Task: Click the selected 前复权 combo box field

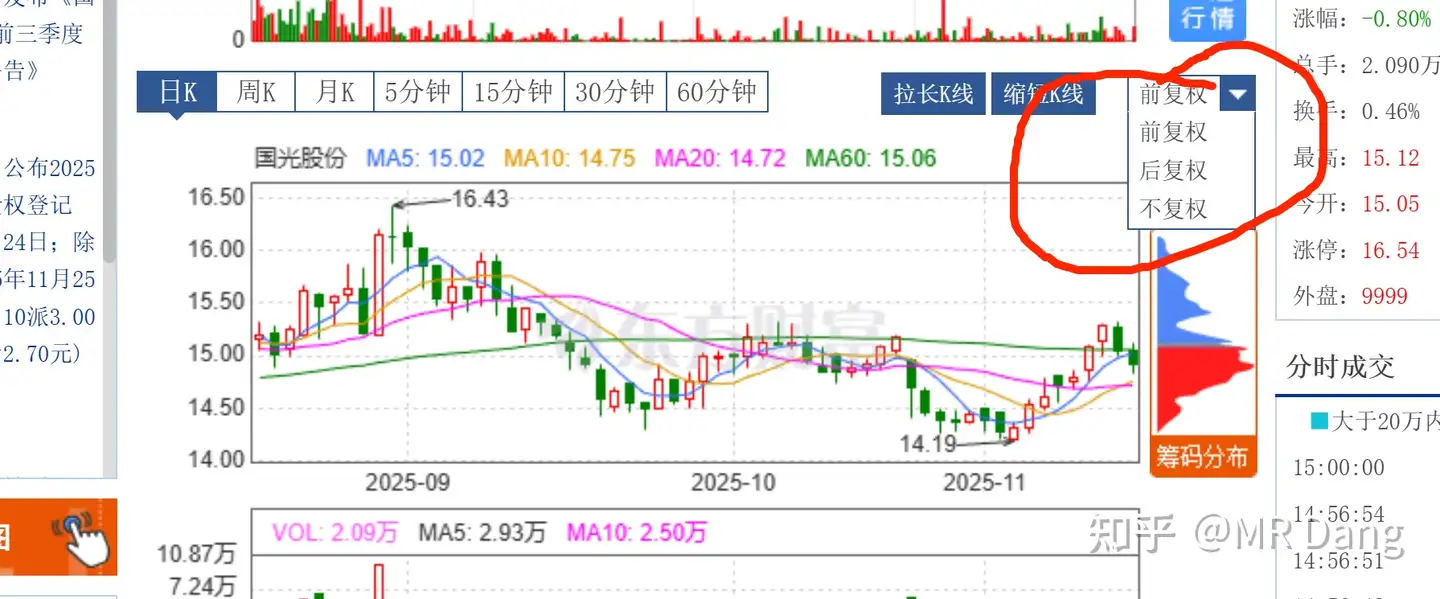Action: pyautogui.click(x=1174, y=95)
